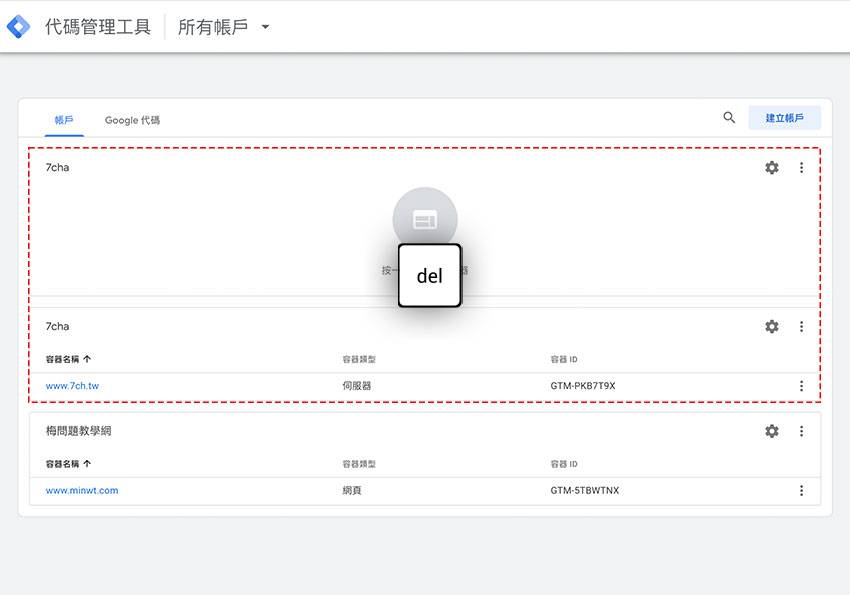Viewport: 850px width, 595px height.
Task: Open settings gear for 7cha account with www.7ch.tw
Action: [771, 326]
